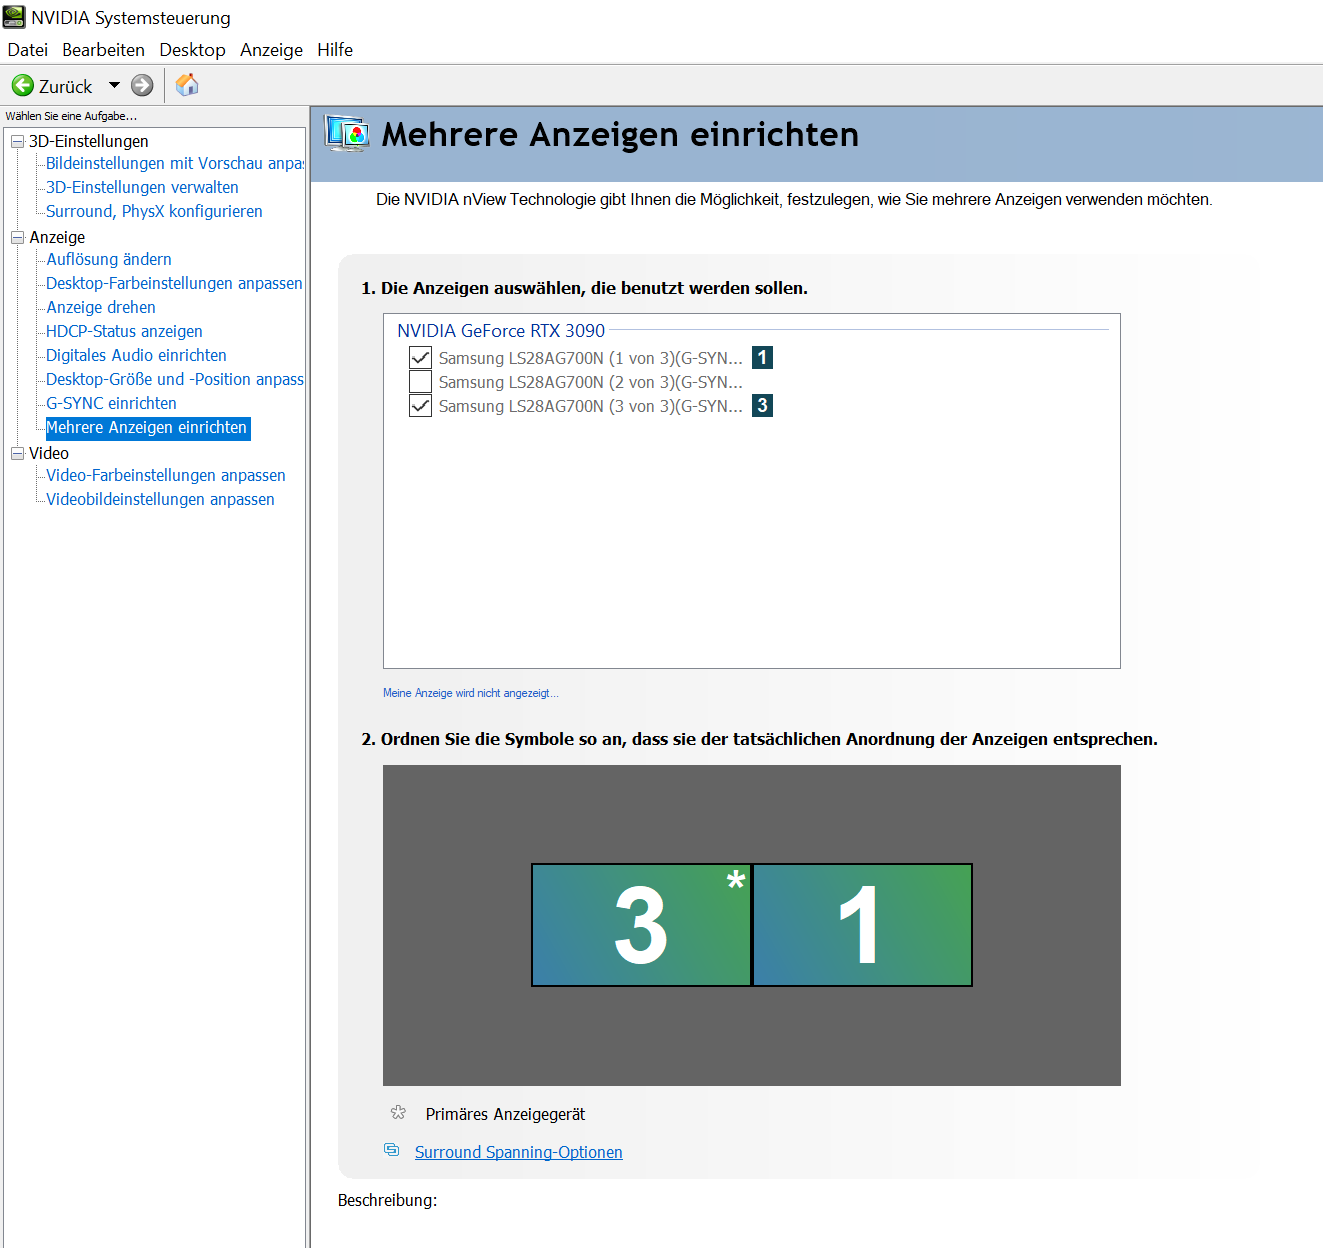1323x1248 pixels.
Task: Open HDCP-Status anzeigen
Action: pyautogui.click(x=124, y=331)
